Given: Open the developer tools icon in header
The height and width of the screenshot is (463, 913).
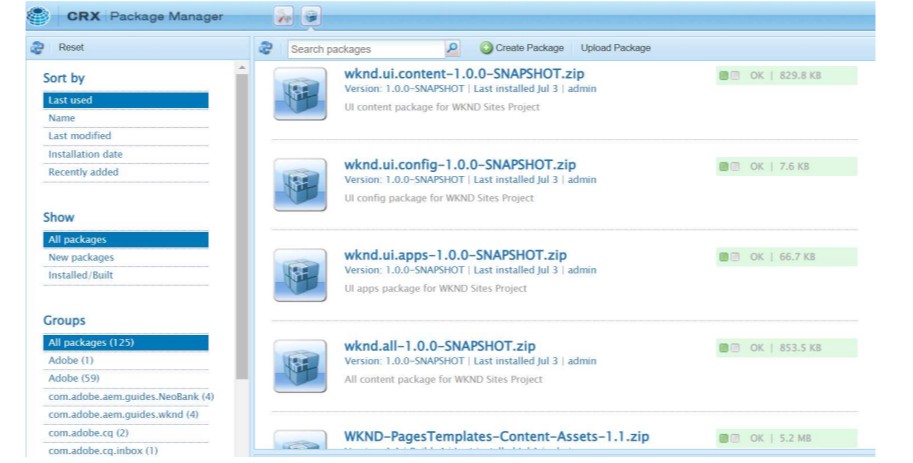Looking at the screenshot, I should tap(284, 16).
